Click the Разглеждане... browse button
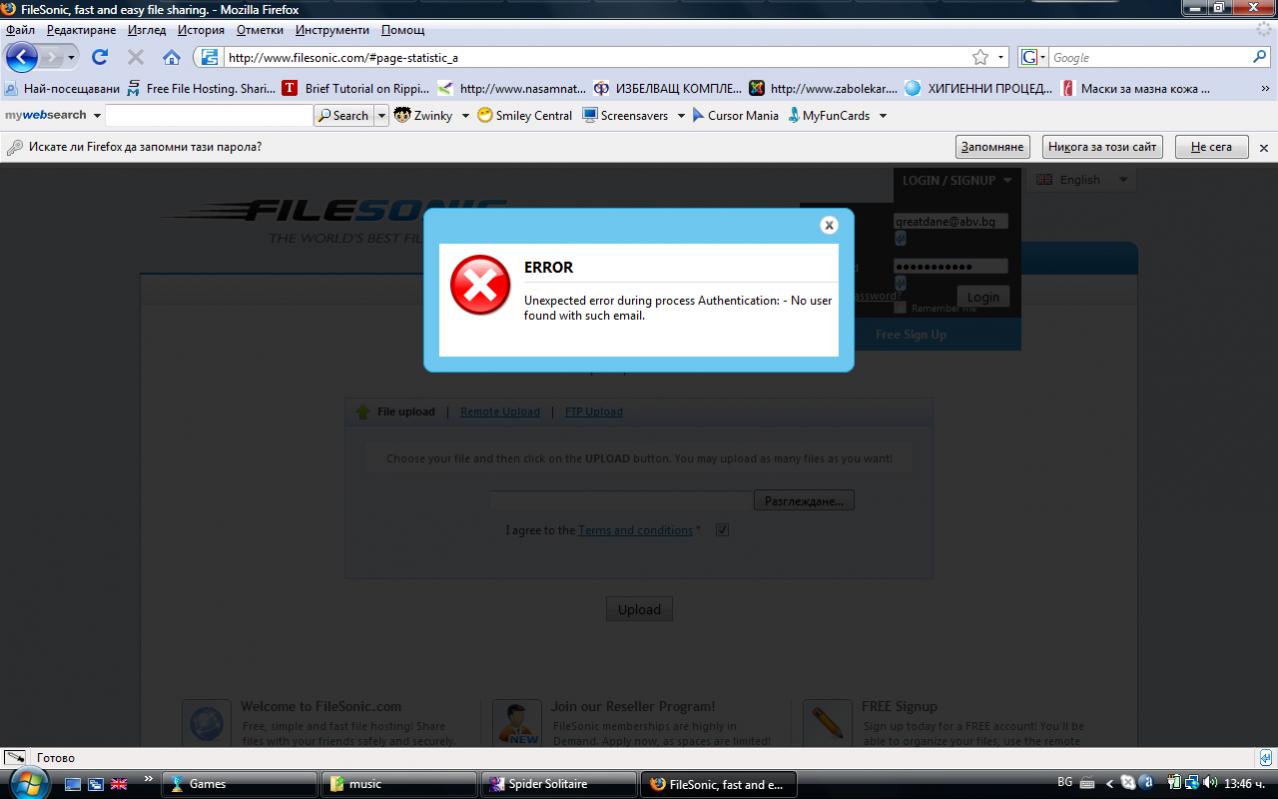This screenshot has height=799, width=1278. [803, 500]
